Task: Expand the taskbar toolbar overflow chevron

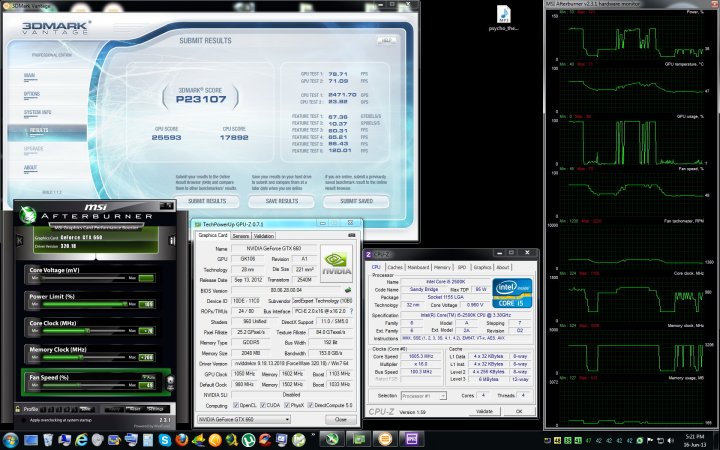Action: tap(314, 435)
